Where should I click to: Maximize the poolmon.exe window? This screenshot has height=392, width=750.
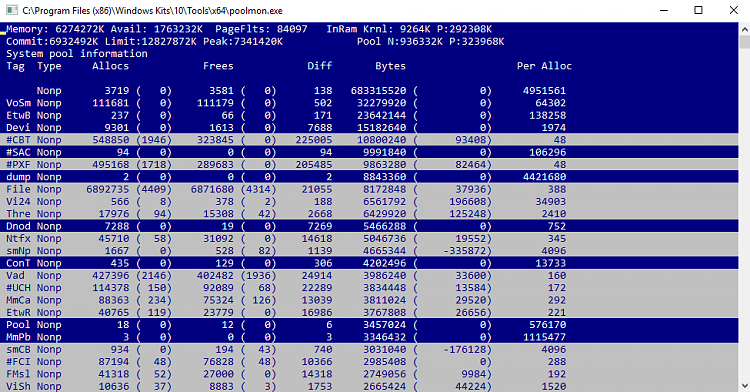pos(698,10)
